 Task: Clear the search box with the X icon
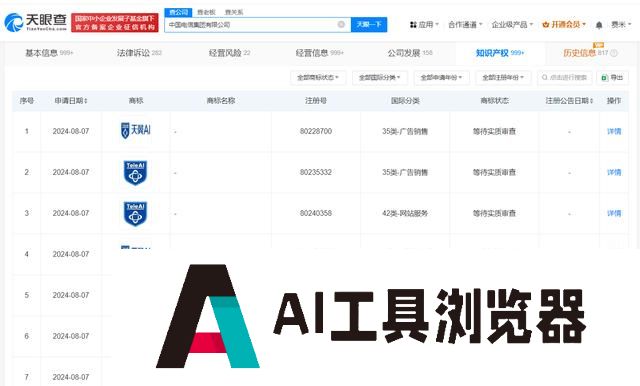[x=341, y=24]
